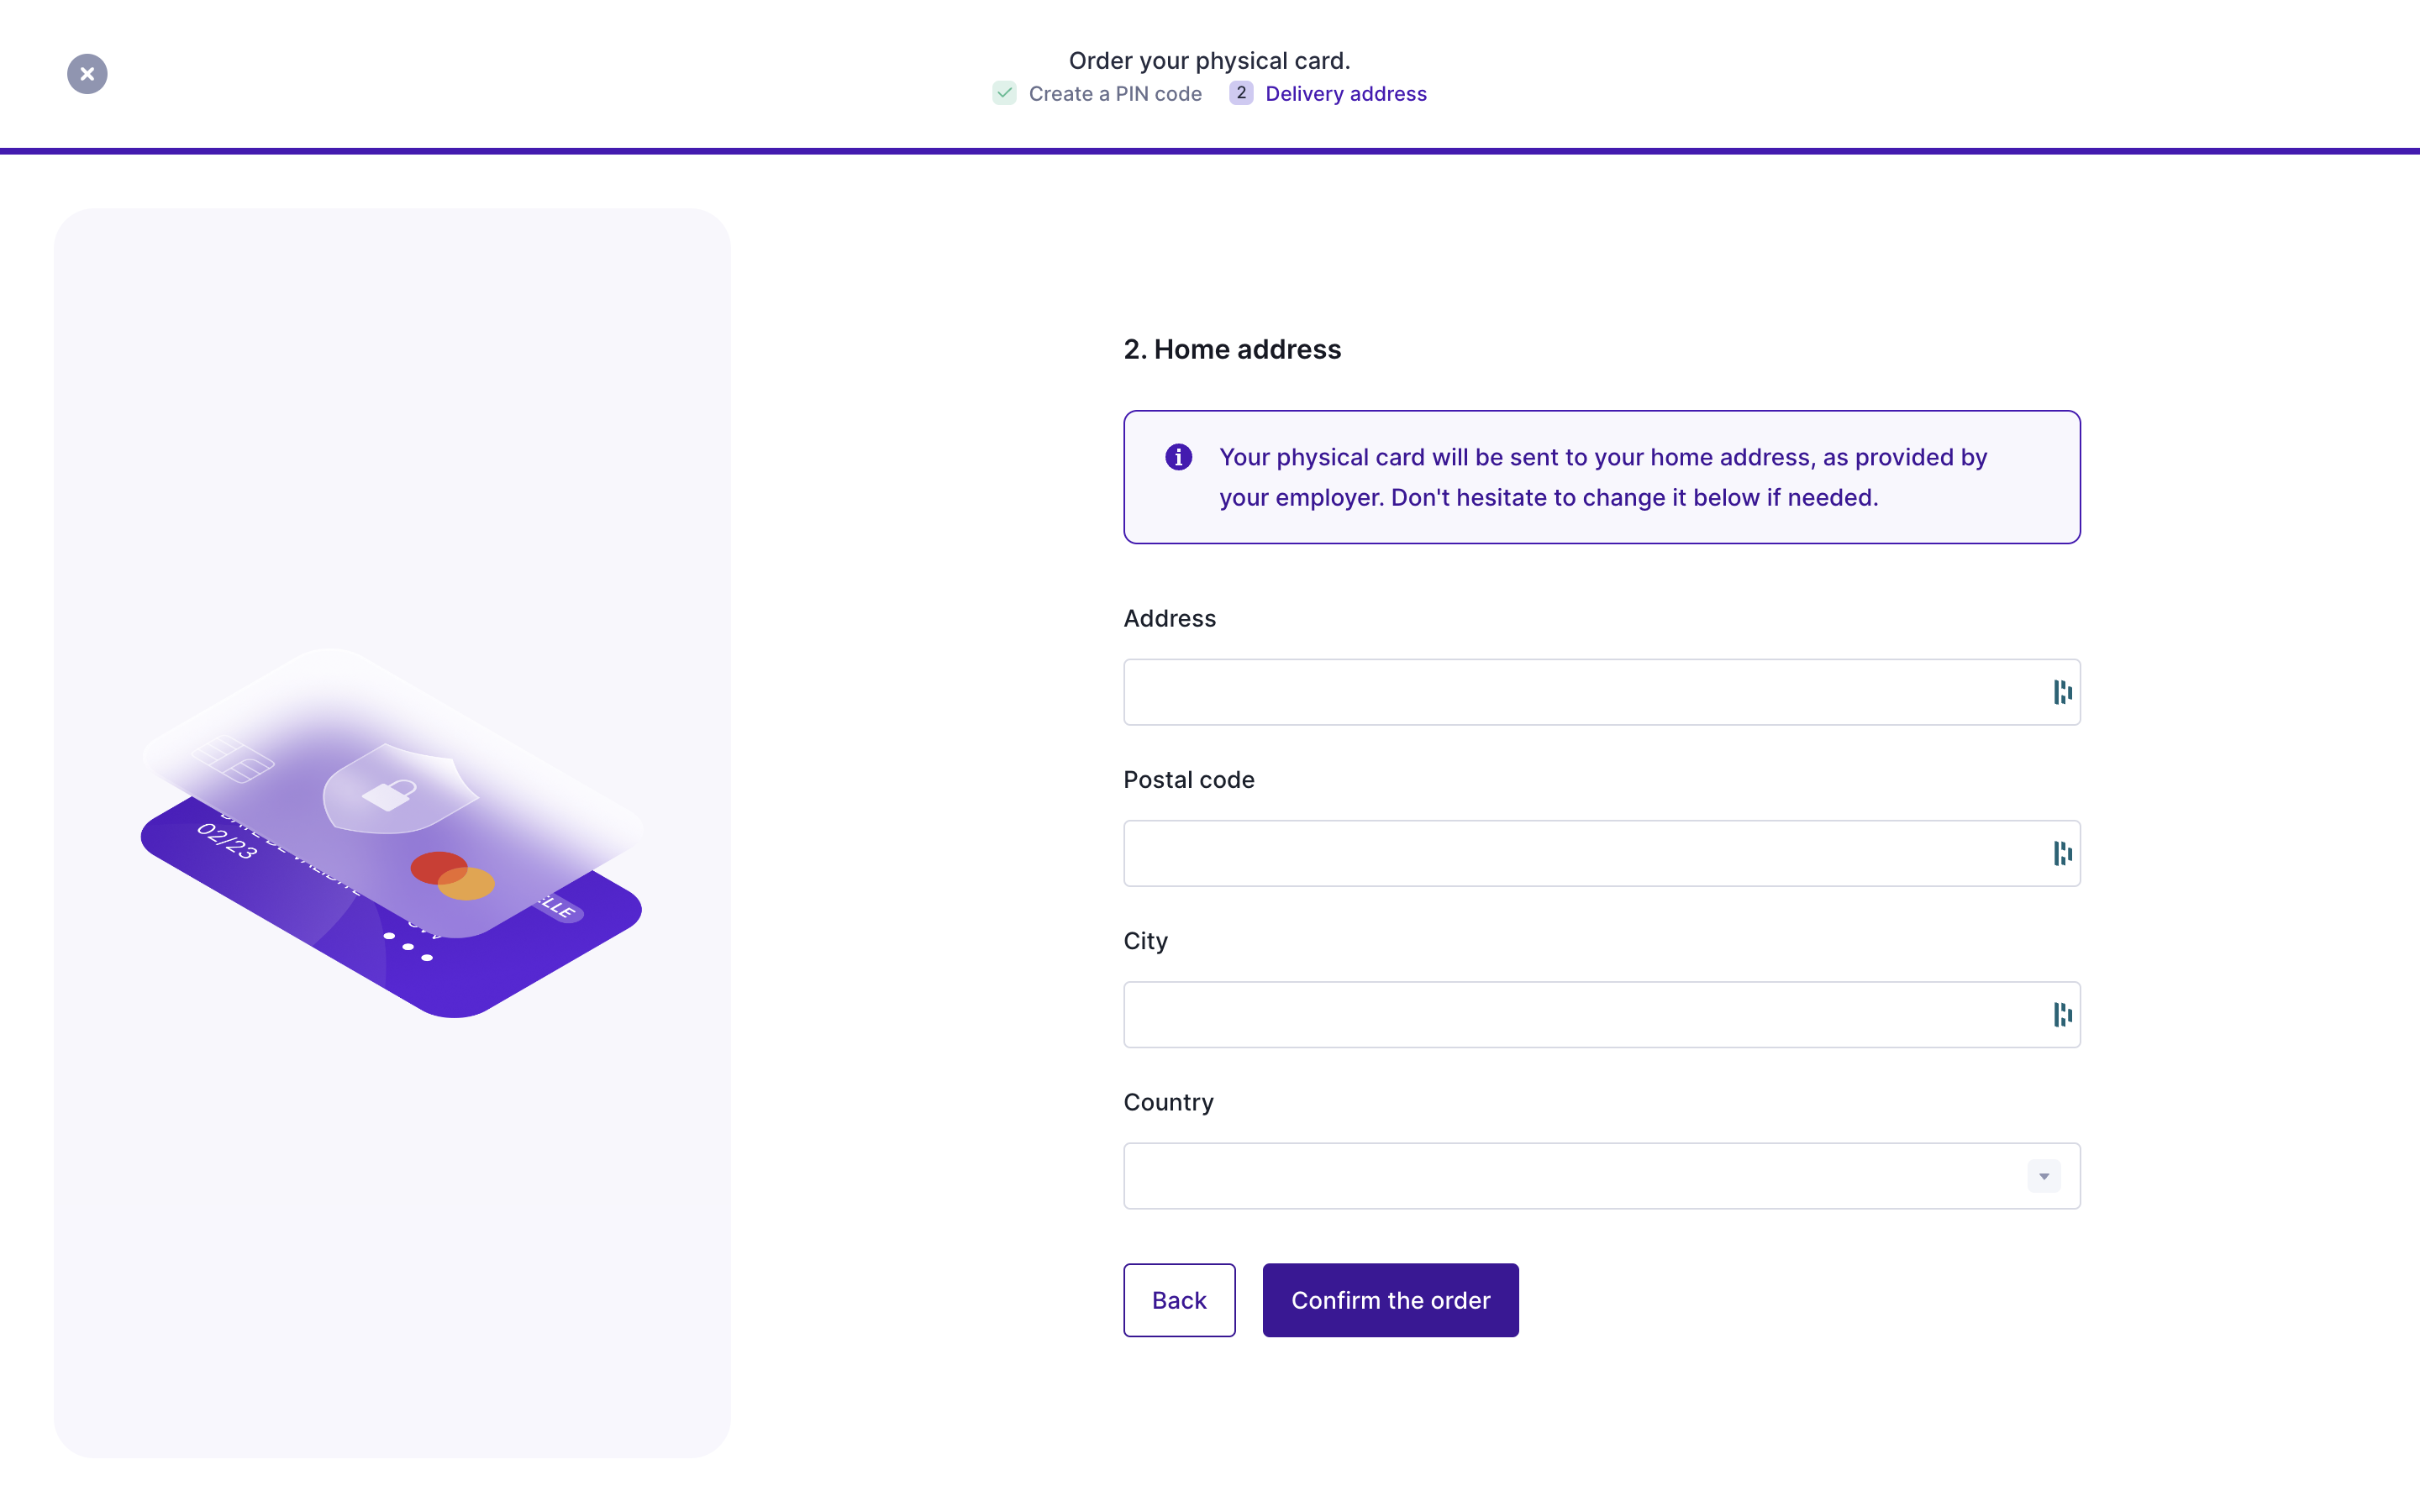This screenshot has height=1512, width=2420.
Task: Go back to Create a PIN code step
Action: [1115, 93]
